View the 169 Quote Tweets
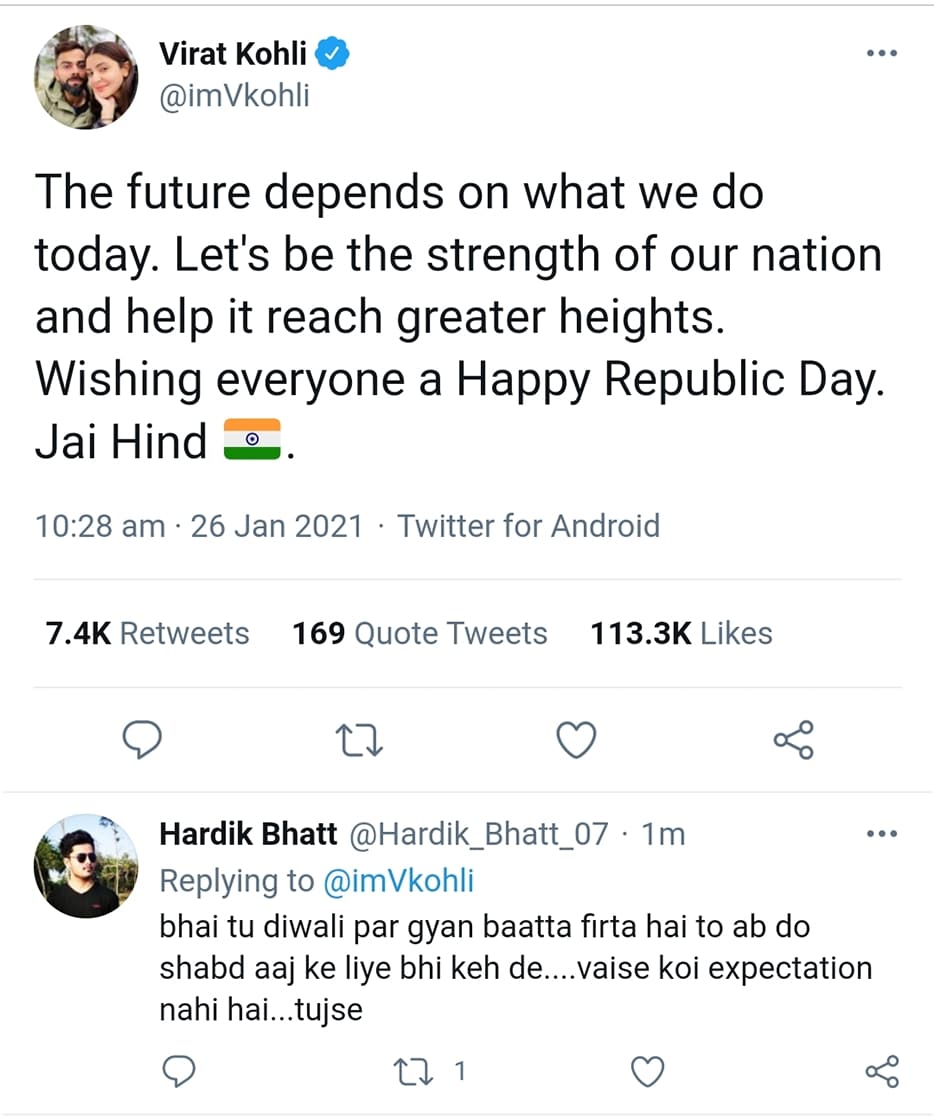934x1120 pixels. 419,633
